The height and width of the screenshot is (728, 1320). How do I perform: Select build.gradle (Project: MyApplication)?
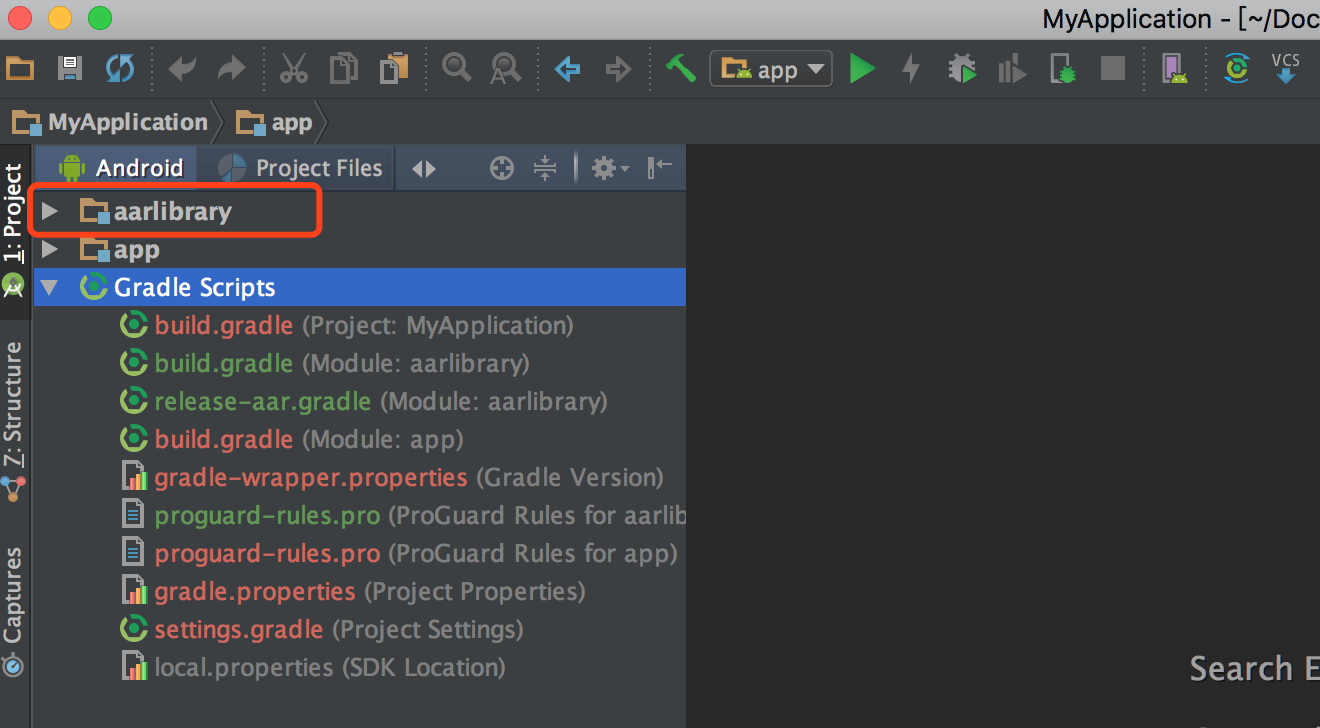346,326
